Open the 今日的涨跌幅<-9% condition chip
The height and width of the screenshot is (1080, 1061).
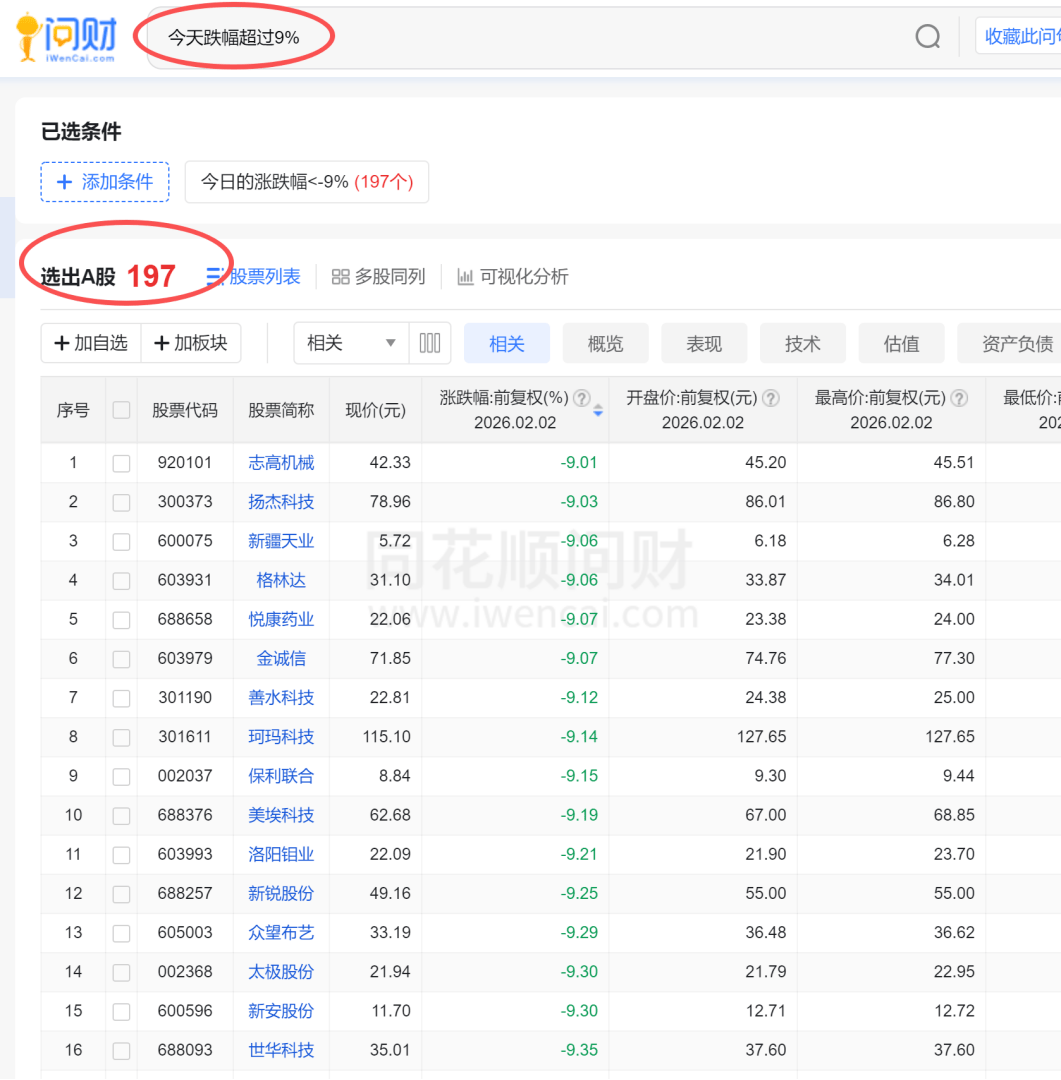(x=307, y=182)
